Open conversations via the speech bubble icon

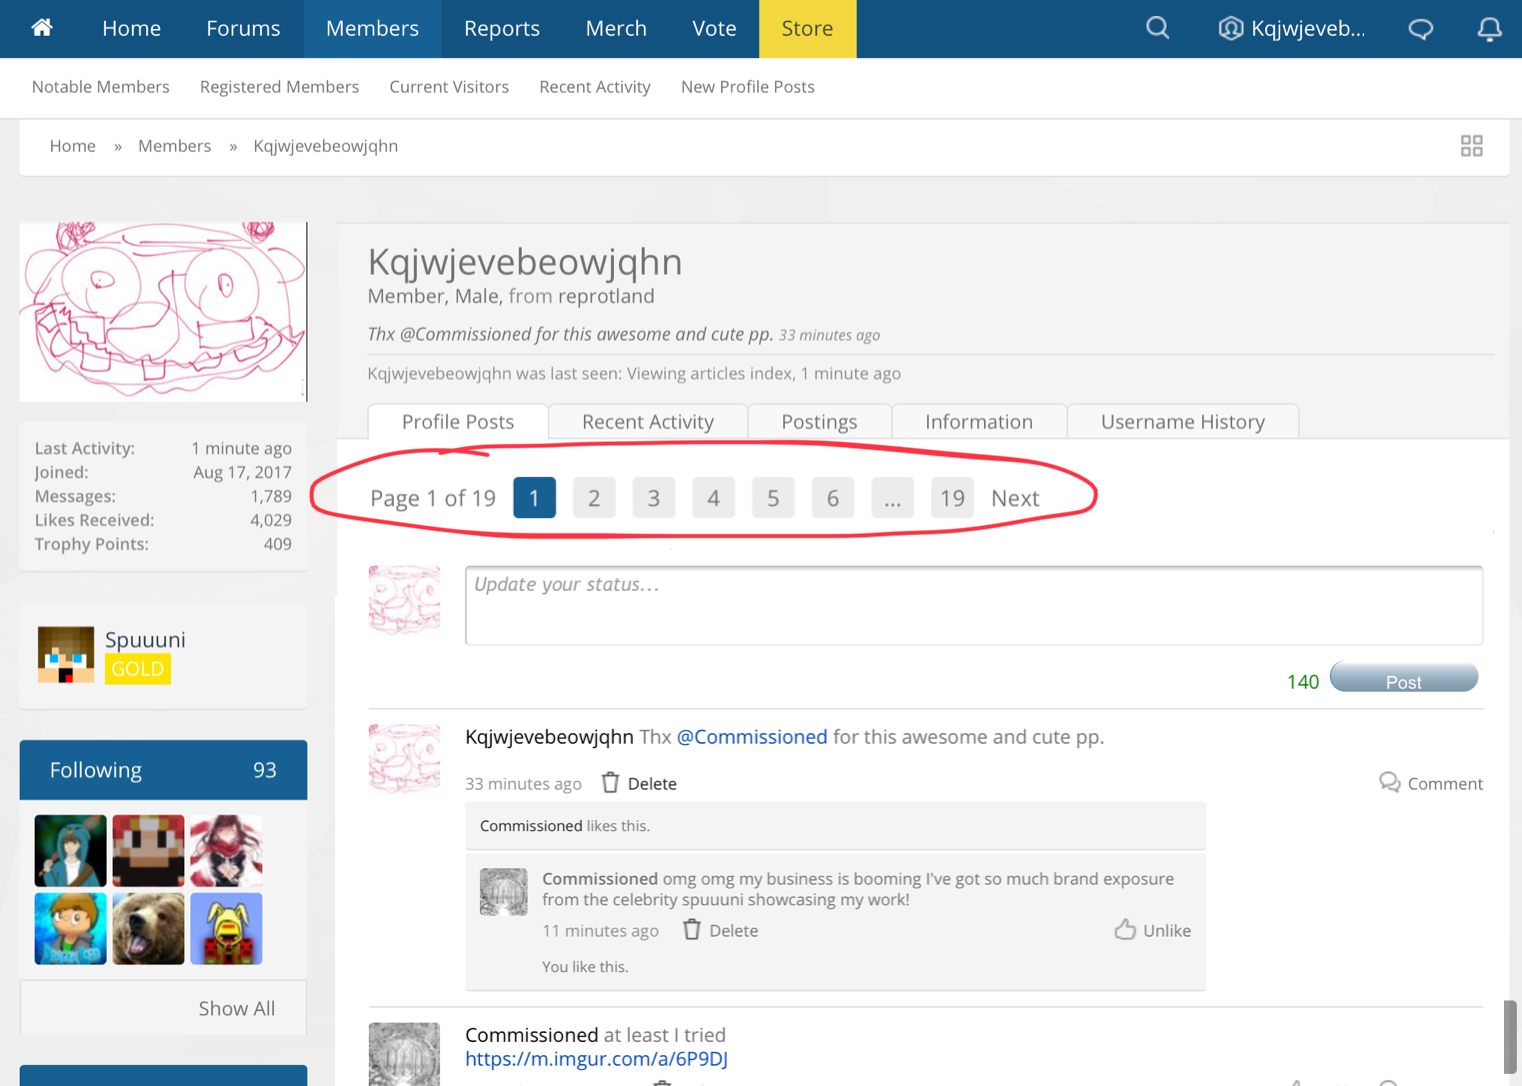tap(1421, 29)
